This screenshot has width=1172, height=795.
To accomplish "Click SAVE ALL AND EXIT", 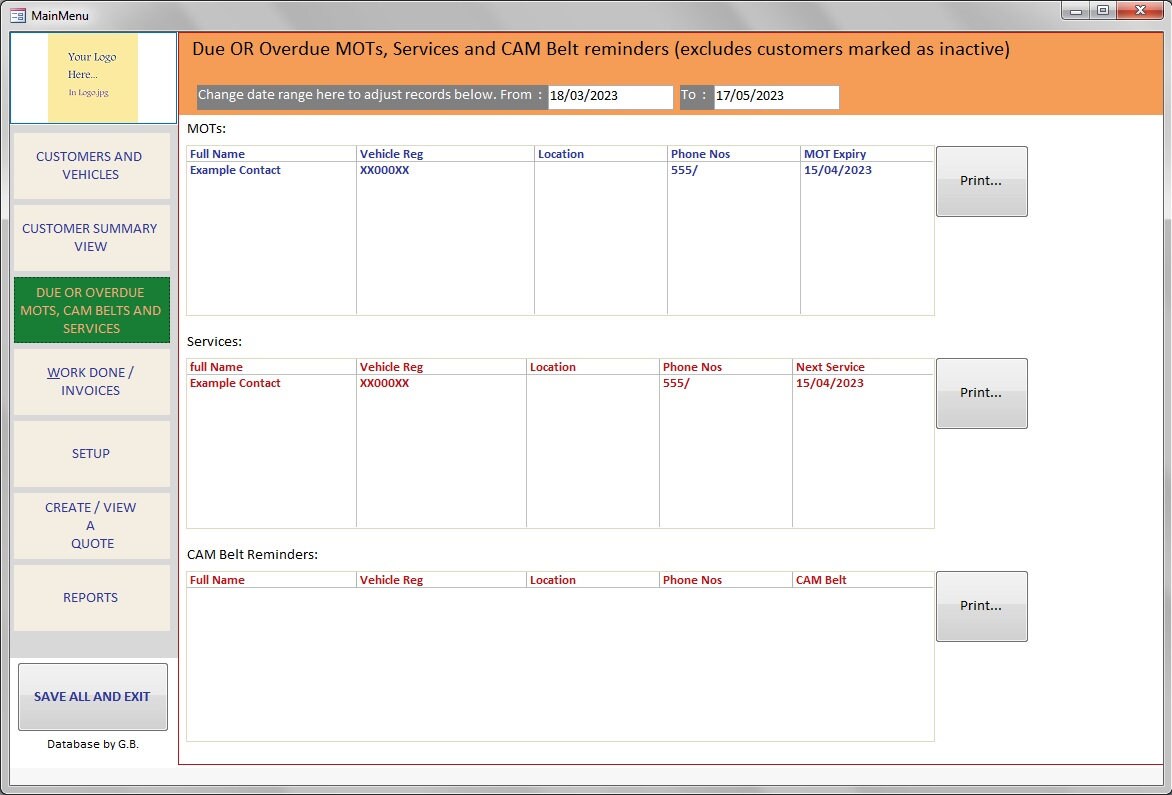I will (x=92, y=697).
